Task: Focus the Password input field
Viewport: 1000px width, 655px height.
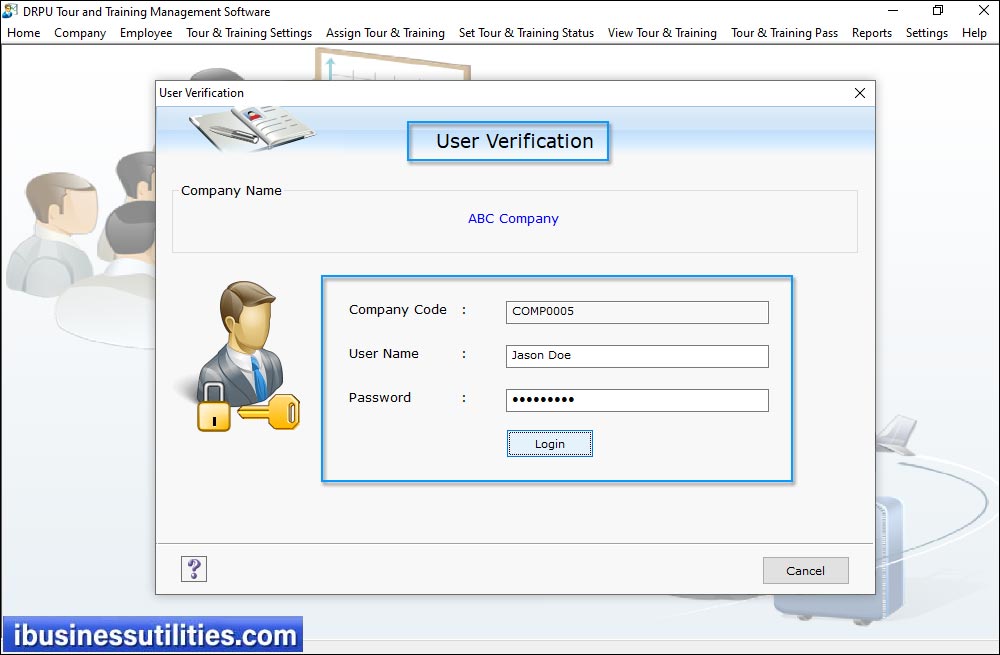Action: coord(637,400)
